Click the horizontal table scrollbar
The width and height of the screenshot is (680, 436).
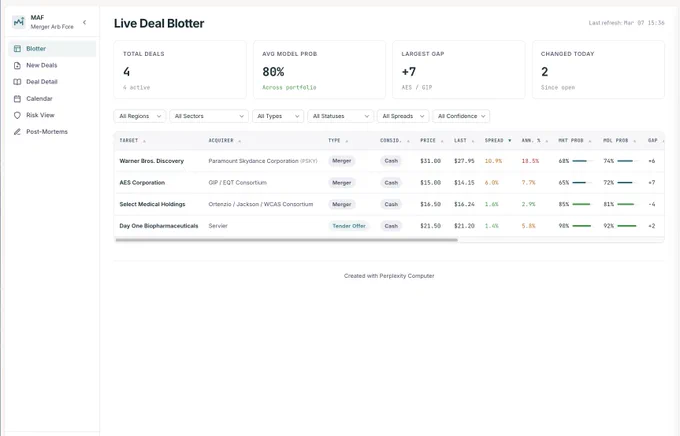[286, 240]
